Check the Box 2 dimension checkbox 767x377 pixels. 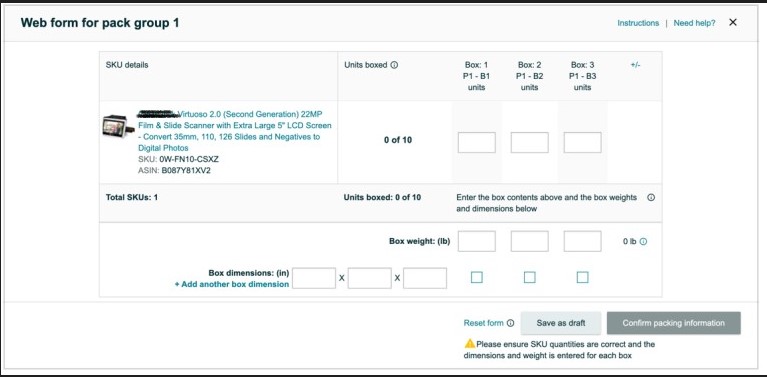click(x=529, y=278)
